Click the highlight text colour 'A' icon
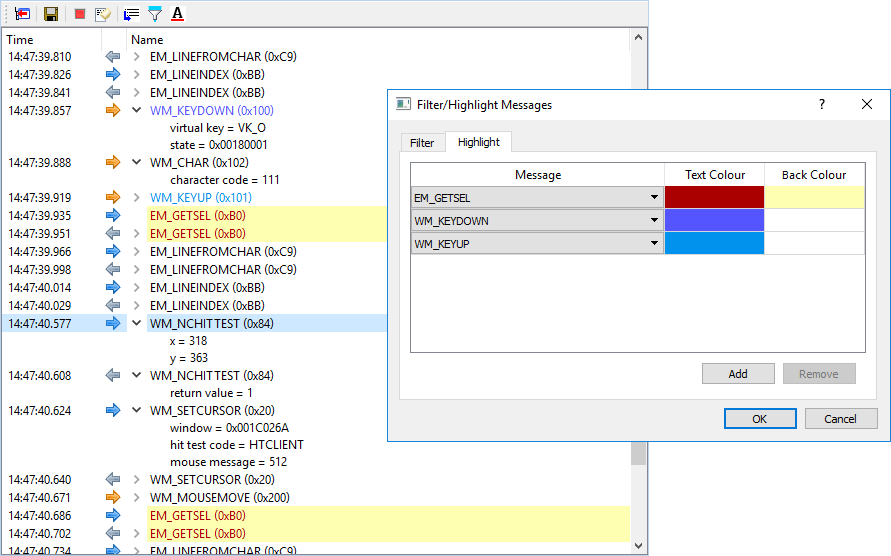 [x=177, y=14]
